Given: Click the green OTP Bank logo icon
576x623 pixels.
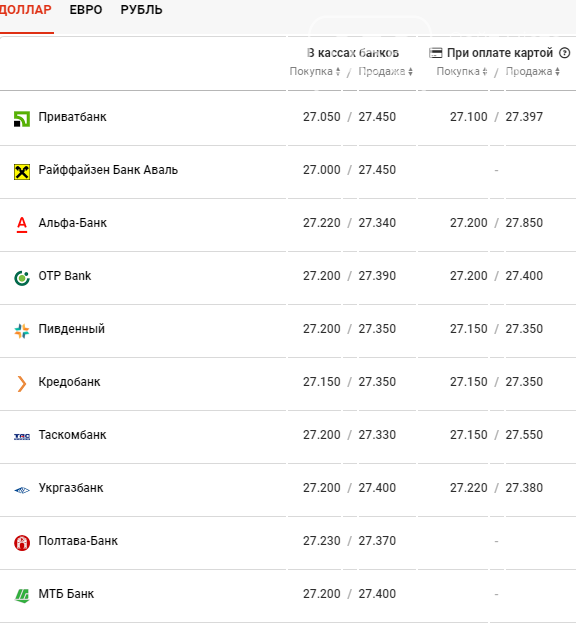Looking at the screenshot, I should pyautogui.click(x=22, y=278).
